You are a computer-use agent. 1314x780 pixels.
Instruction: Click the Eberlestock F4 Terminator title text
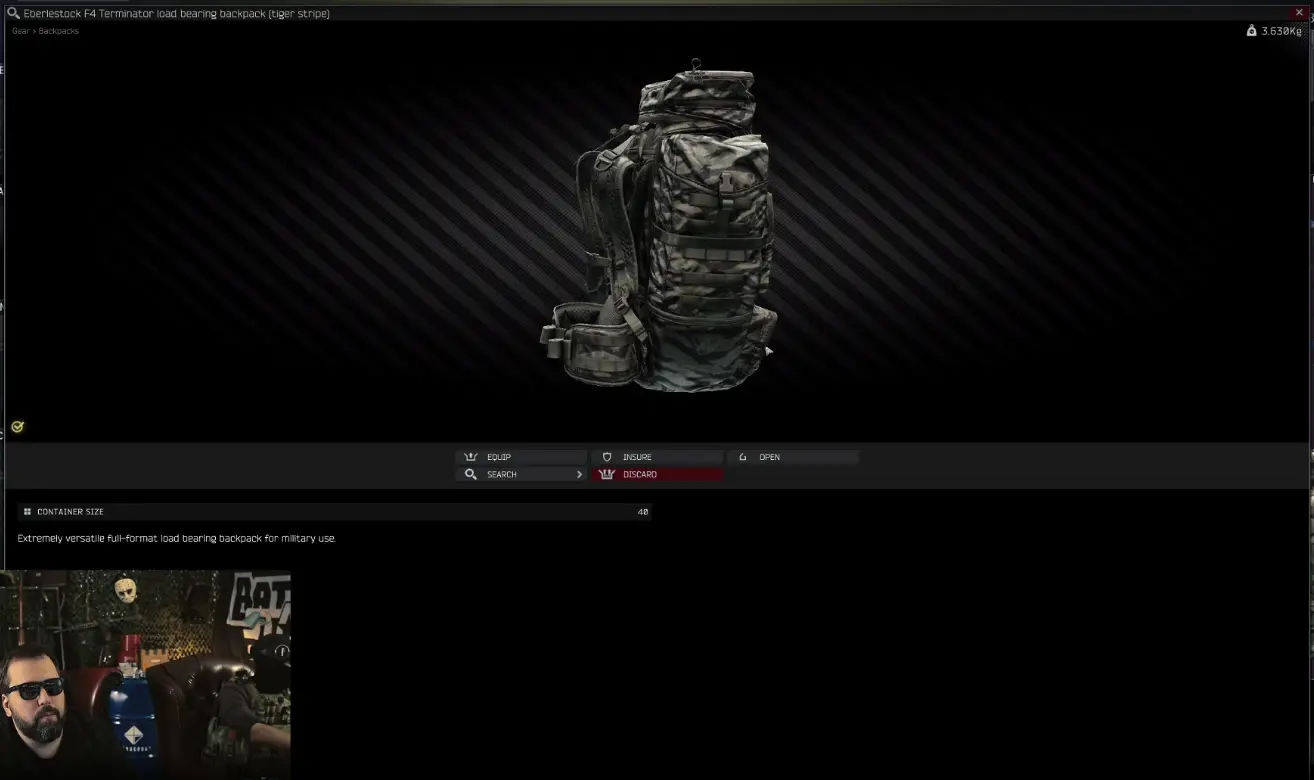pos(176,13)
